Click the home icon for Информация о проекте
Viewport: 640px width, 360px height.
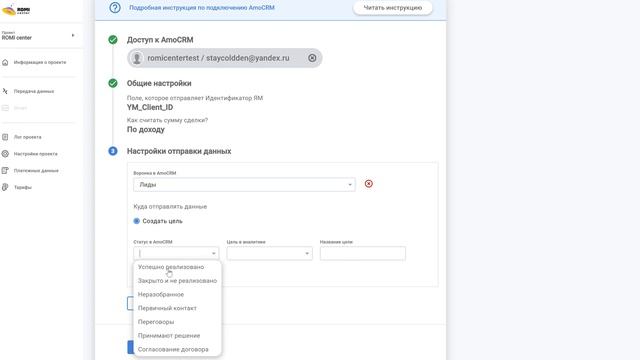(5, 62)
